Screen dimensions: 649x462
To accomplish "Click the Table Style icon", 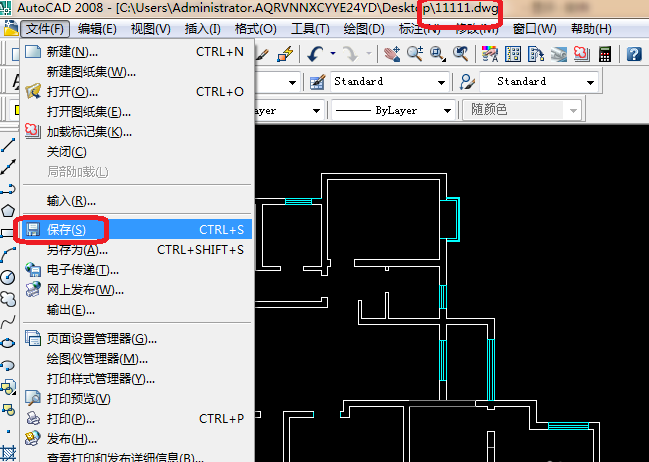I will point(317,82).
